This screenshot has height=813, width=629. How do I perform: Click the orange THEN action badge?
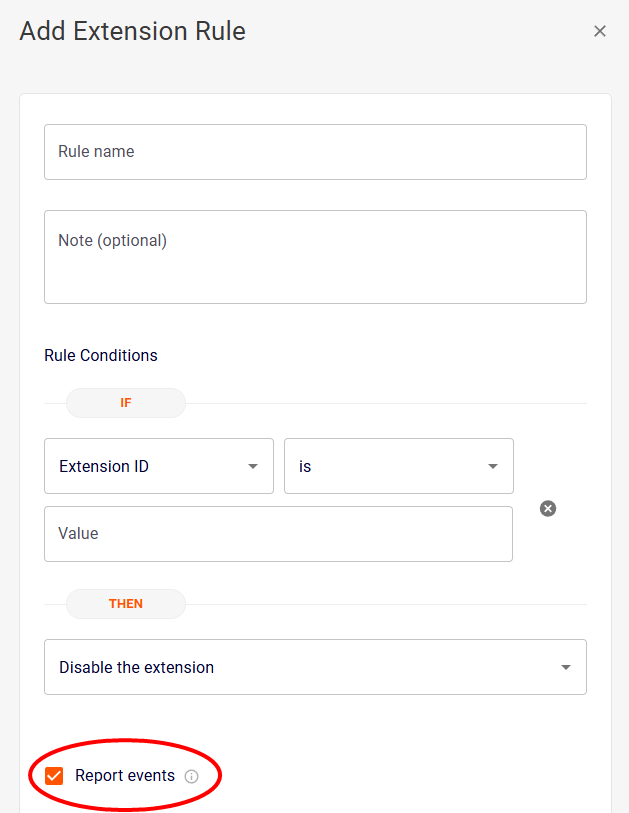click(x=126, y=604)
